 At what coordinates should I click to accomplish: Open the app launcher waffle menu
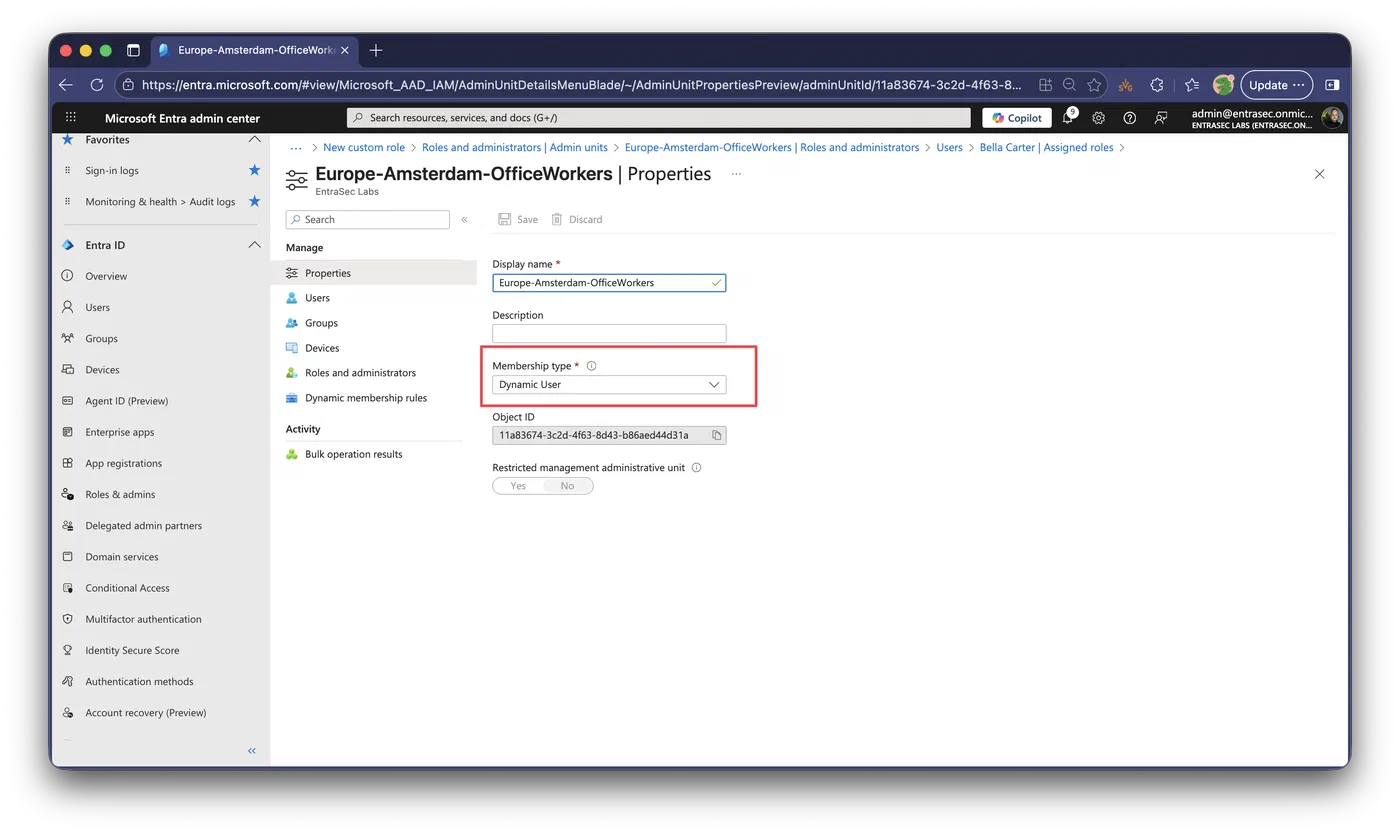(x=70, y=118)
